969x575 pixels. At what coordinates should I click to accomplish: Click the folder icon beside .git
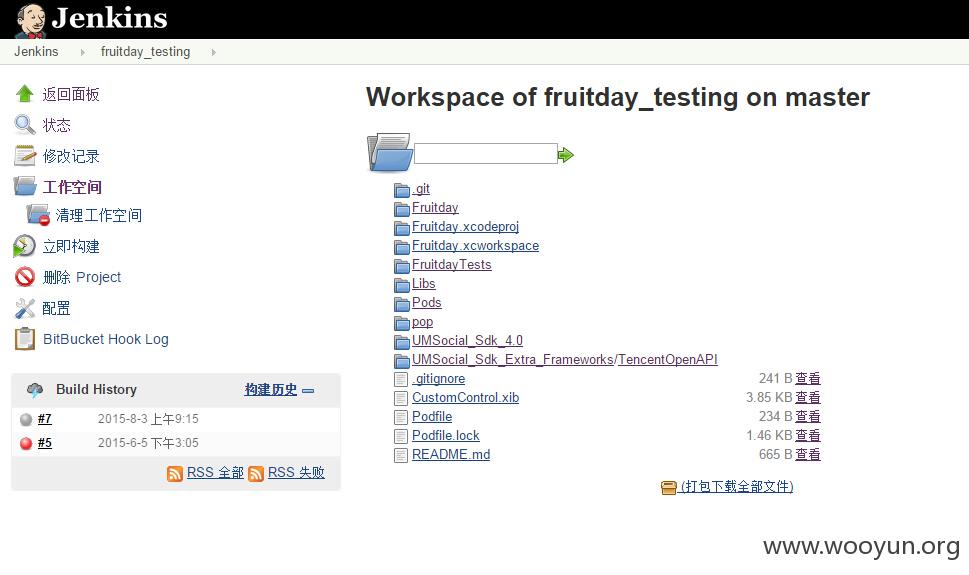[402, 189]
